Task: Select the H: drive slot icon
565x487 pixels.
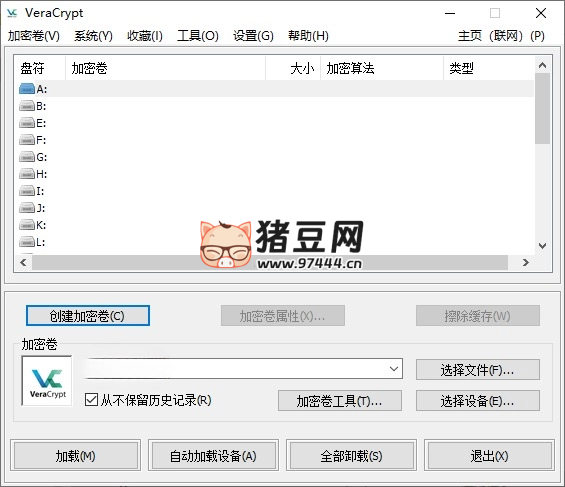Action: click(27, 174)
